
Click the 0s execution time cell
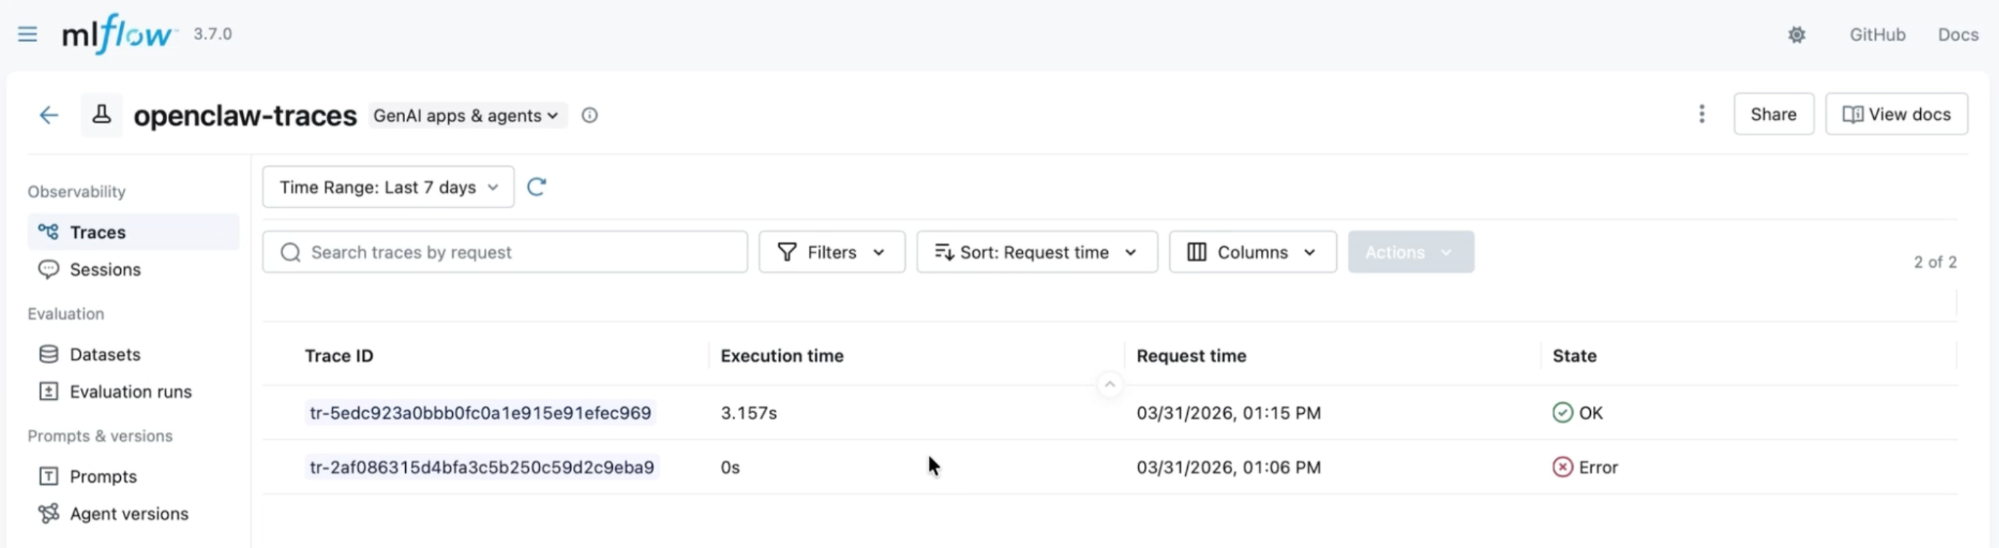tap(730, 467)
